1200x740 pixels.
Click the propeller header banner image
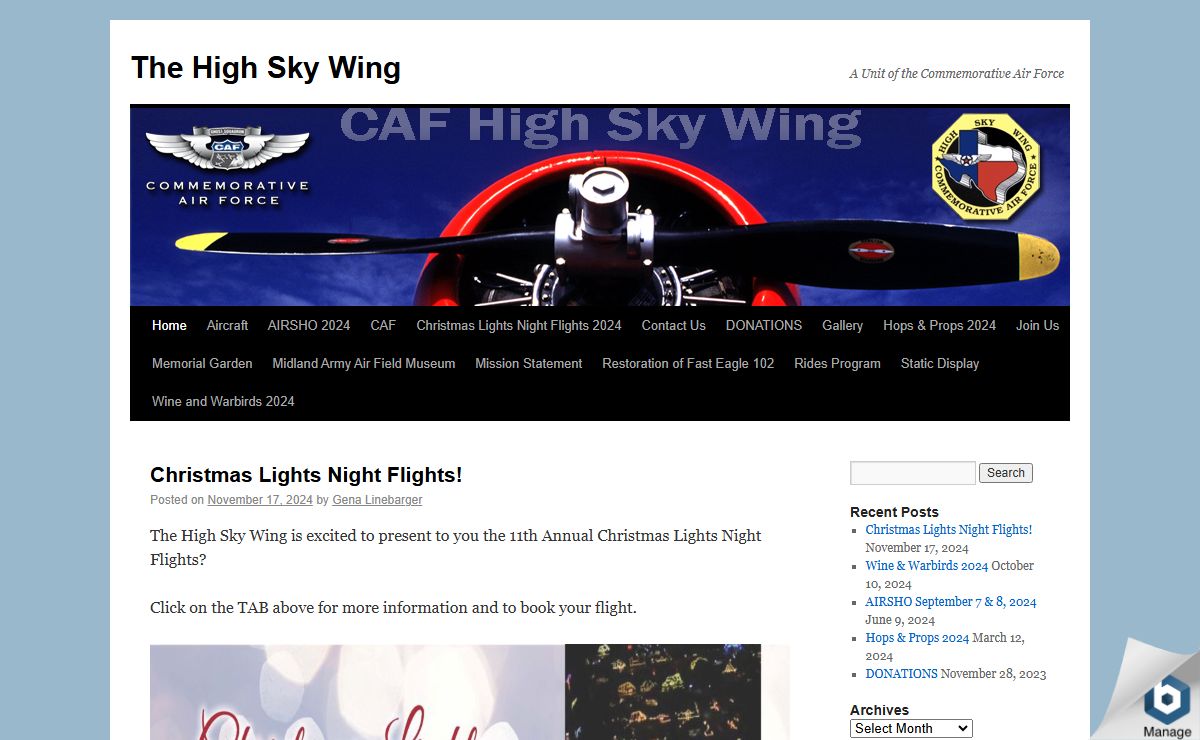pyautogui.click(x=600, y=205)
